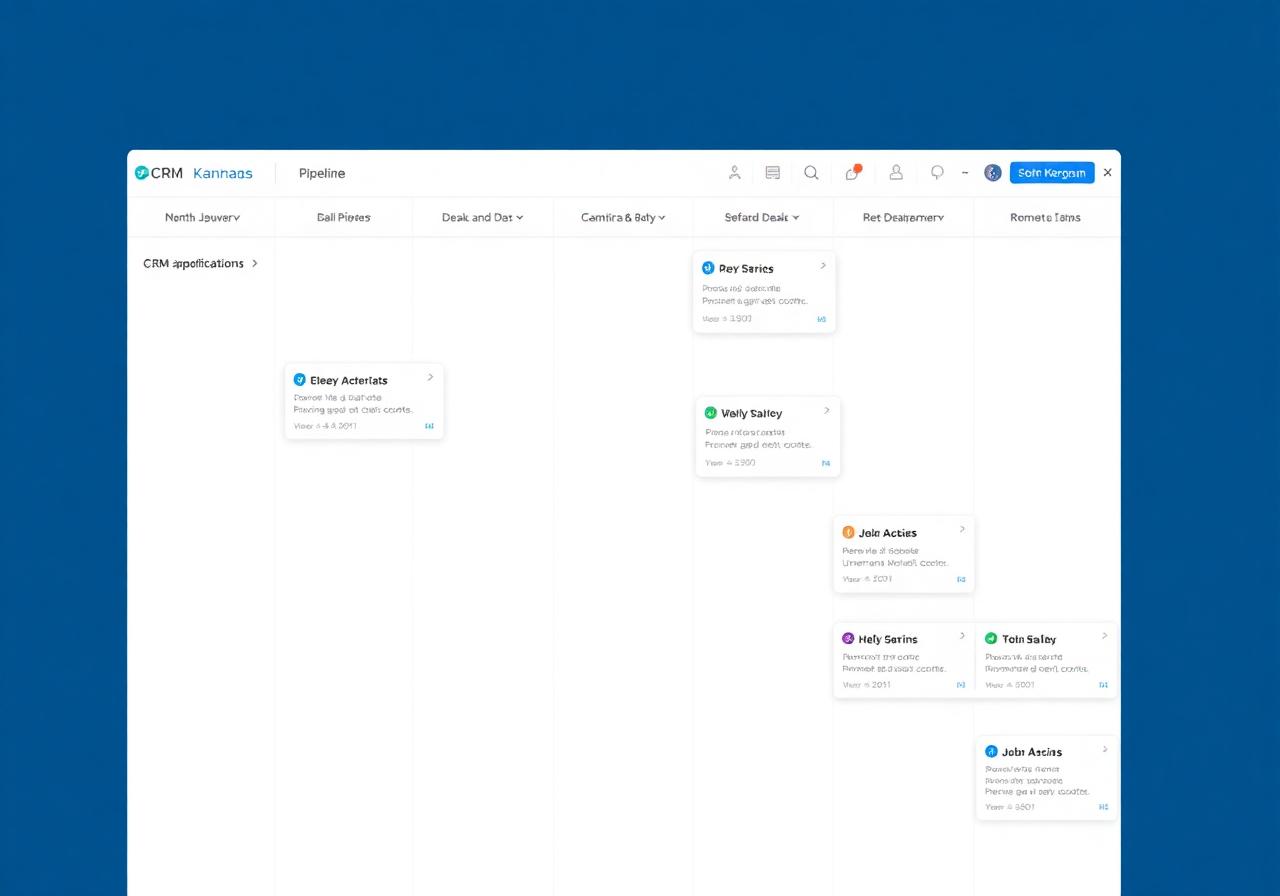Expand the Rey Saries card chevron
The image size is (1280, 896).
[823, 266]
